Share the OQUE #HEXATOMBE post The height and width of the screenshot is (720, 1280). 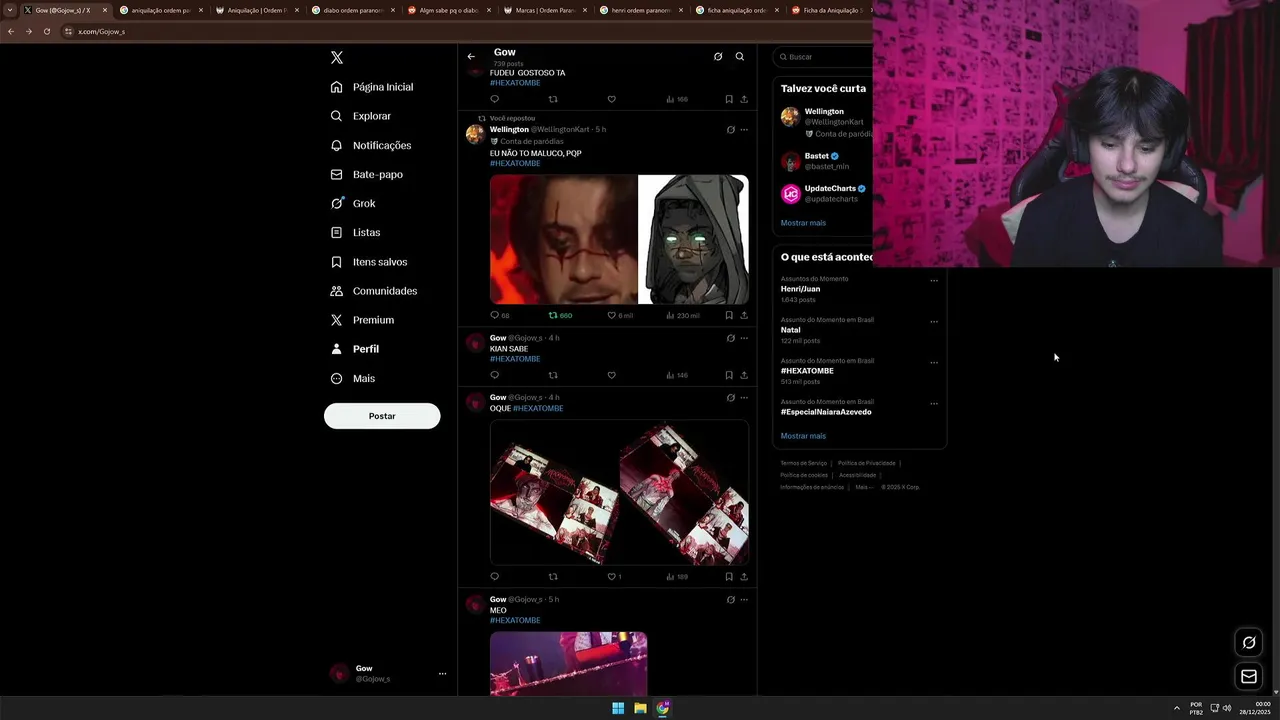pyautogui.click(x=744, y=576)
